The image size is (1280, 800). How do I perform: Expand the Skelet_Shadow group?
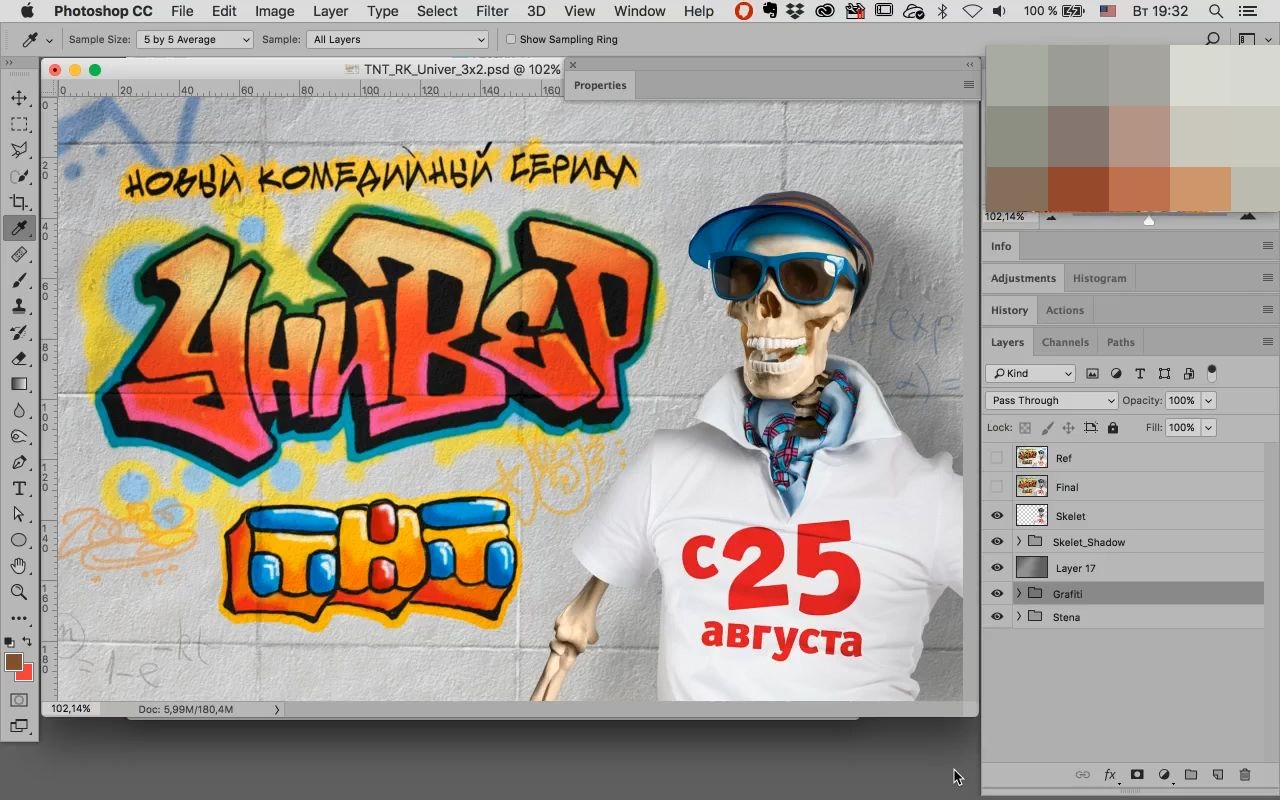point(1019,542)
